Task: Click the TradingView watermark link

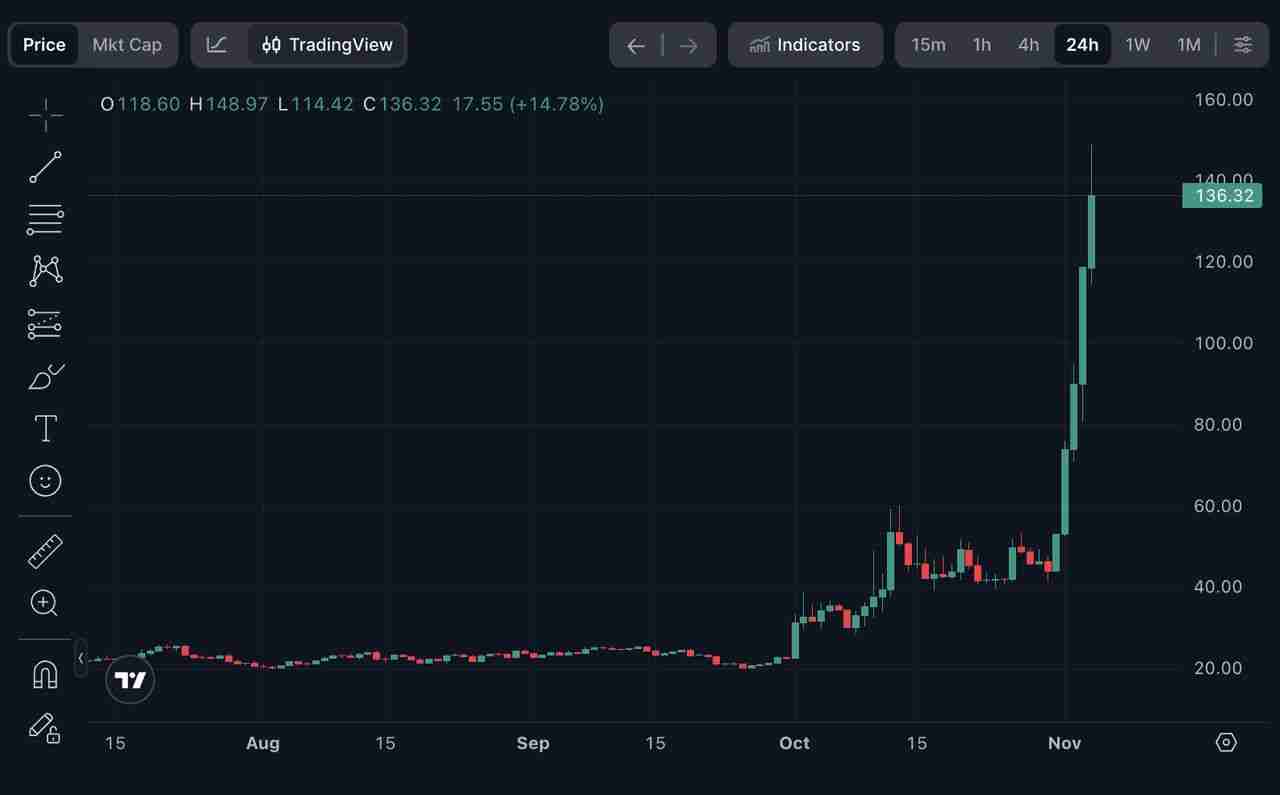Action: click(x=130, y=679)
